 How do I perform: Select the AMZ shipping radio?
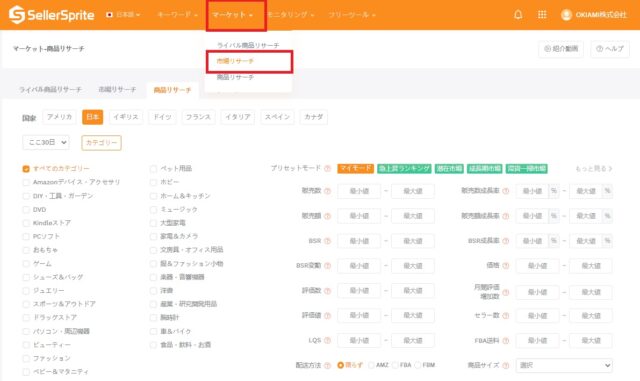coord(371,365)
